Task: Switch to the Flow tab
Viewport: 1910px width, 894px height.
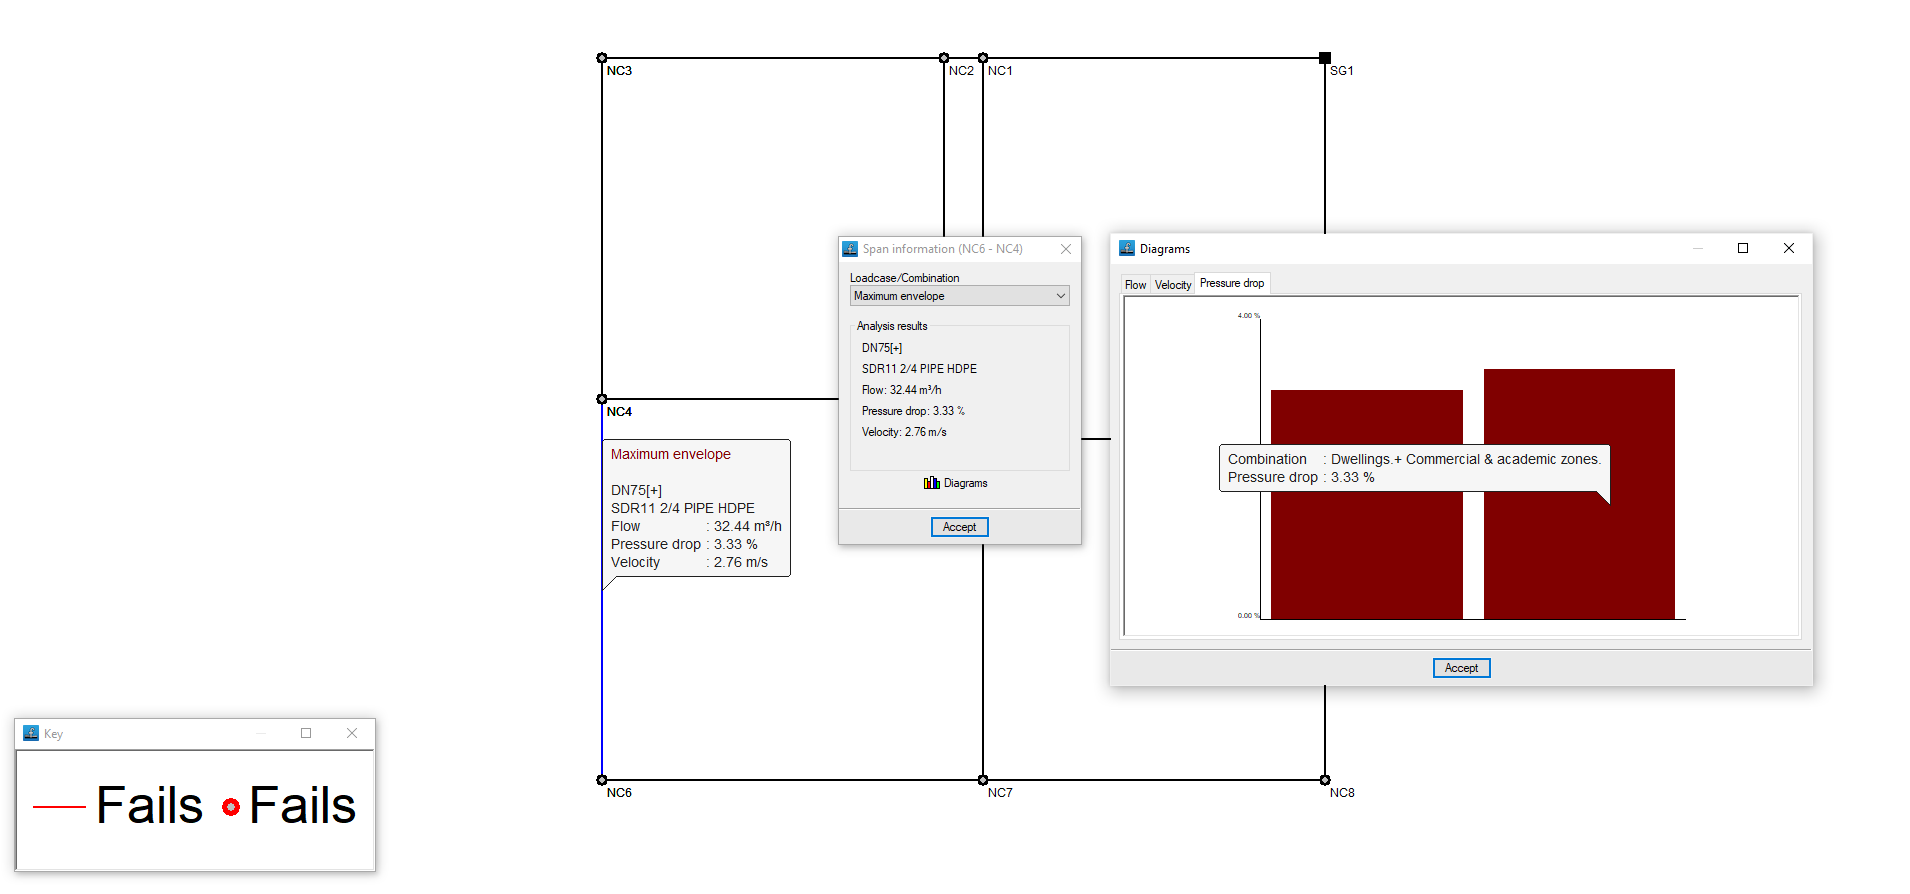Action: [x=1135, y=285]
